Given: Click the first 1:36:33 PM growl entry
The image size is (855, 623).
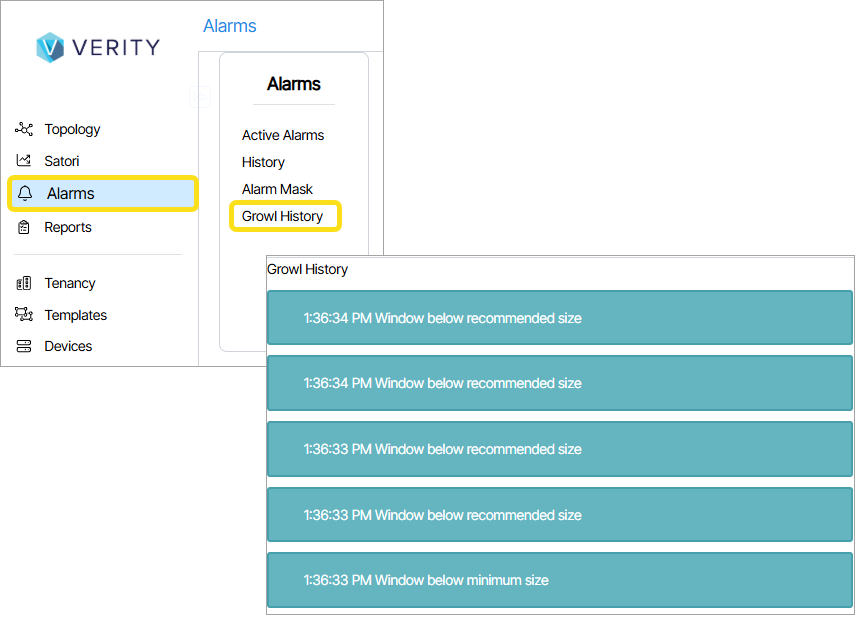Looking at the screenshot, I should (x=559, y=449).
